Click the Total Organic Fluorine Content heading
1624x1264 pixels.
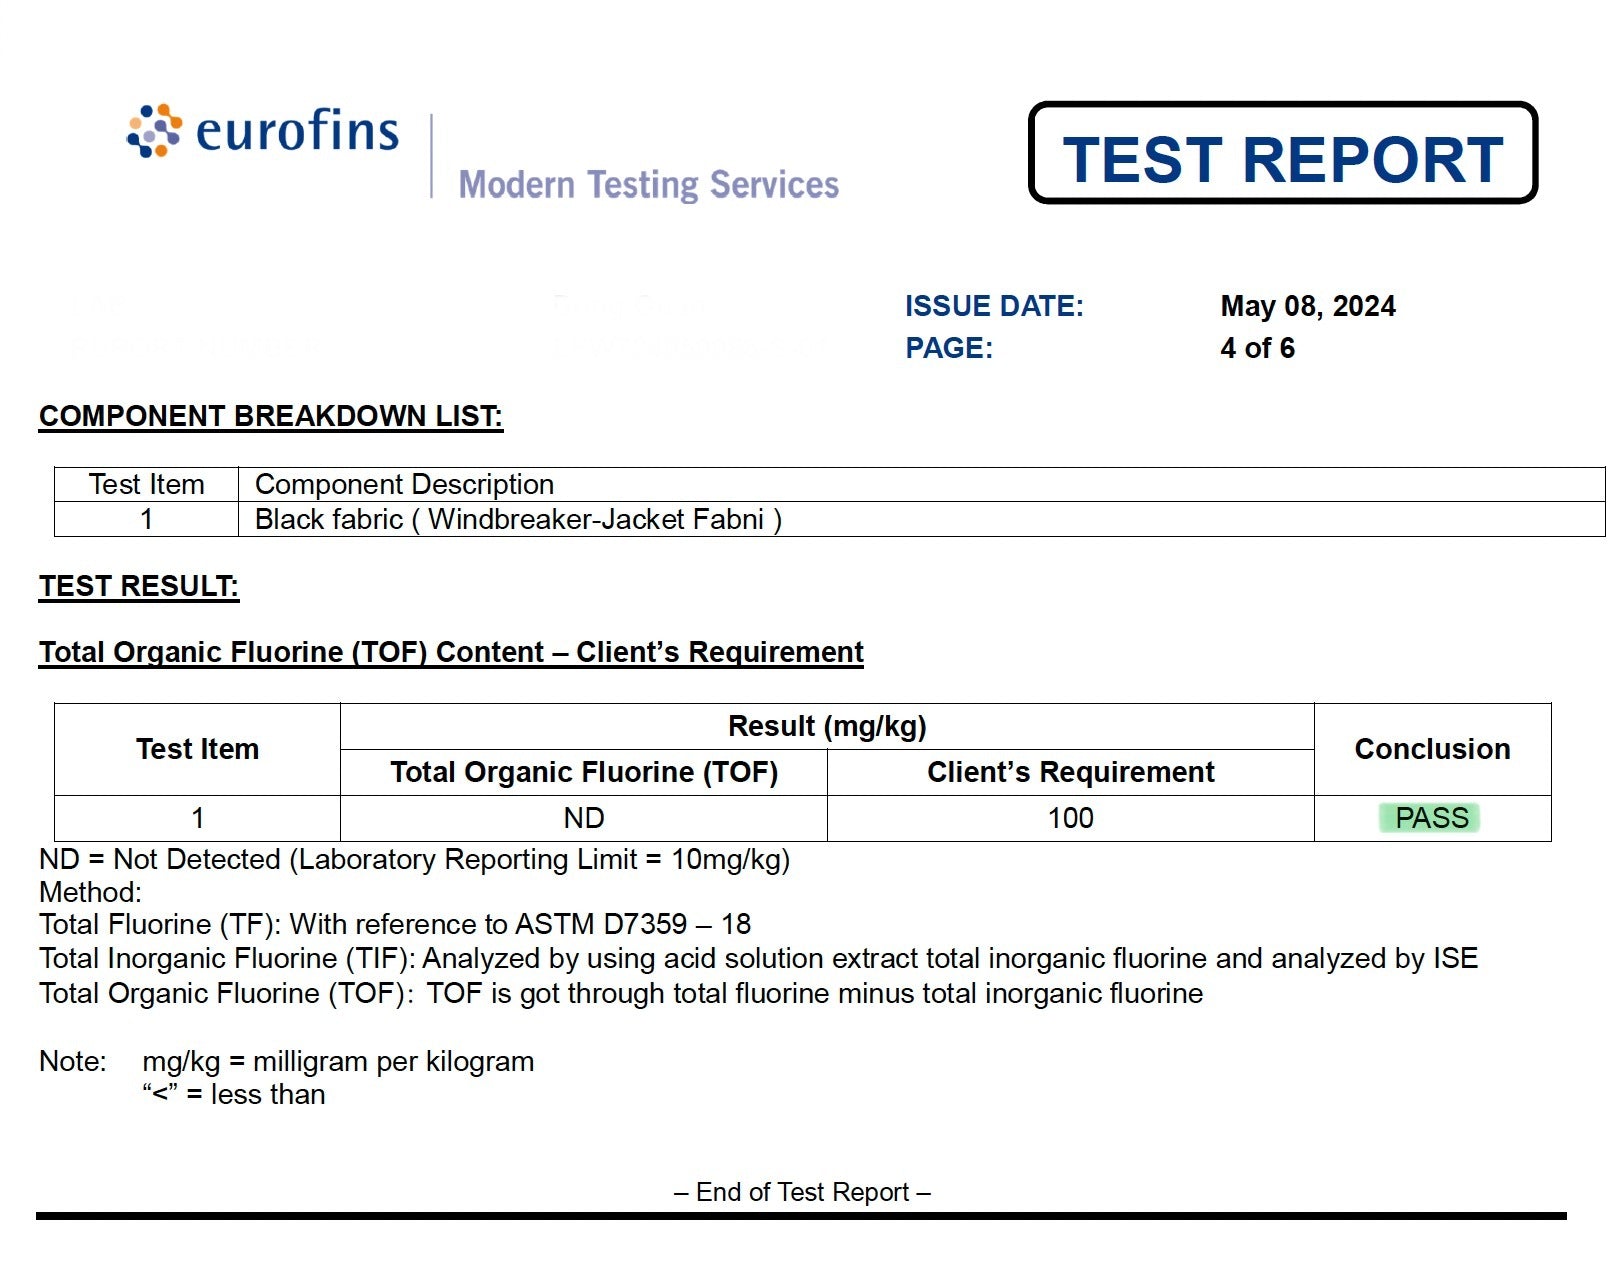[451, 652]
